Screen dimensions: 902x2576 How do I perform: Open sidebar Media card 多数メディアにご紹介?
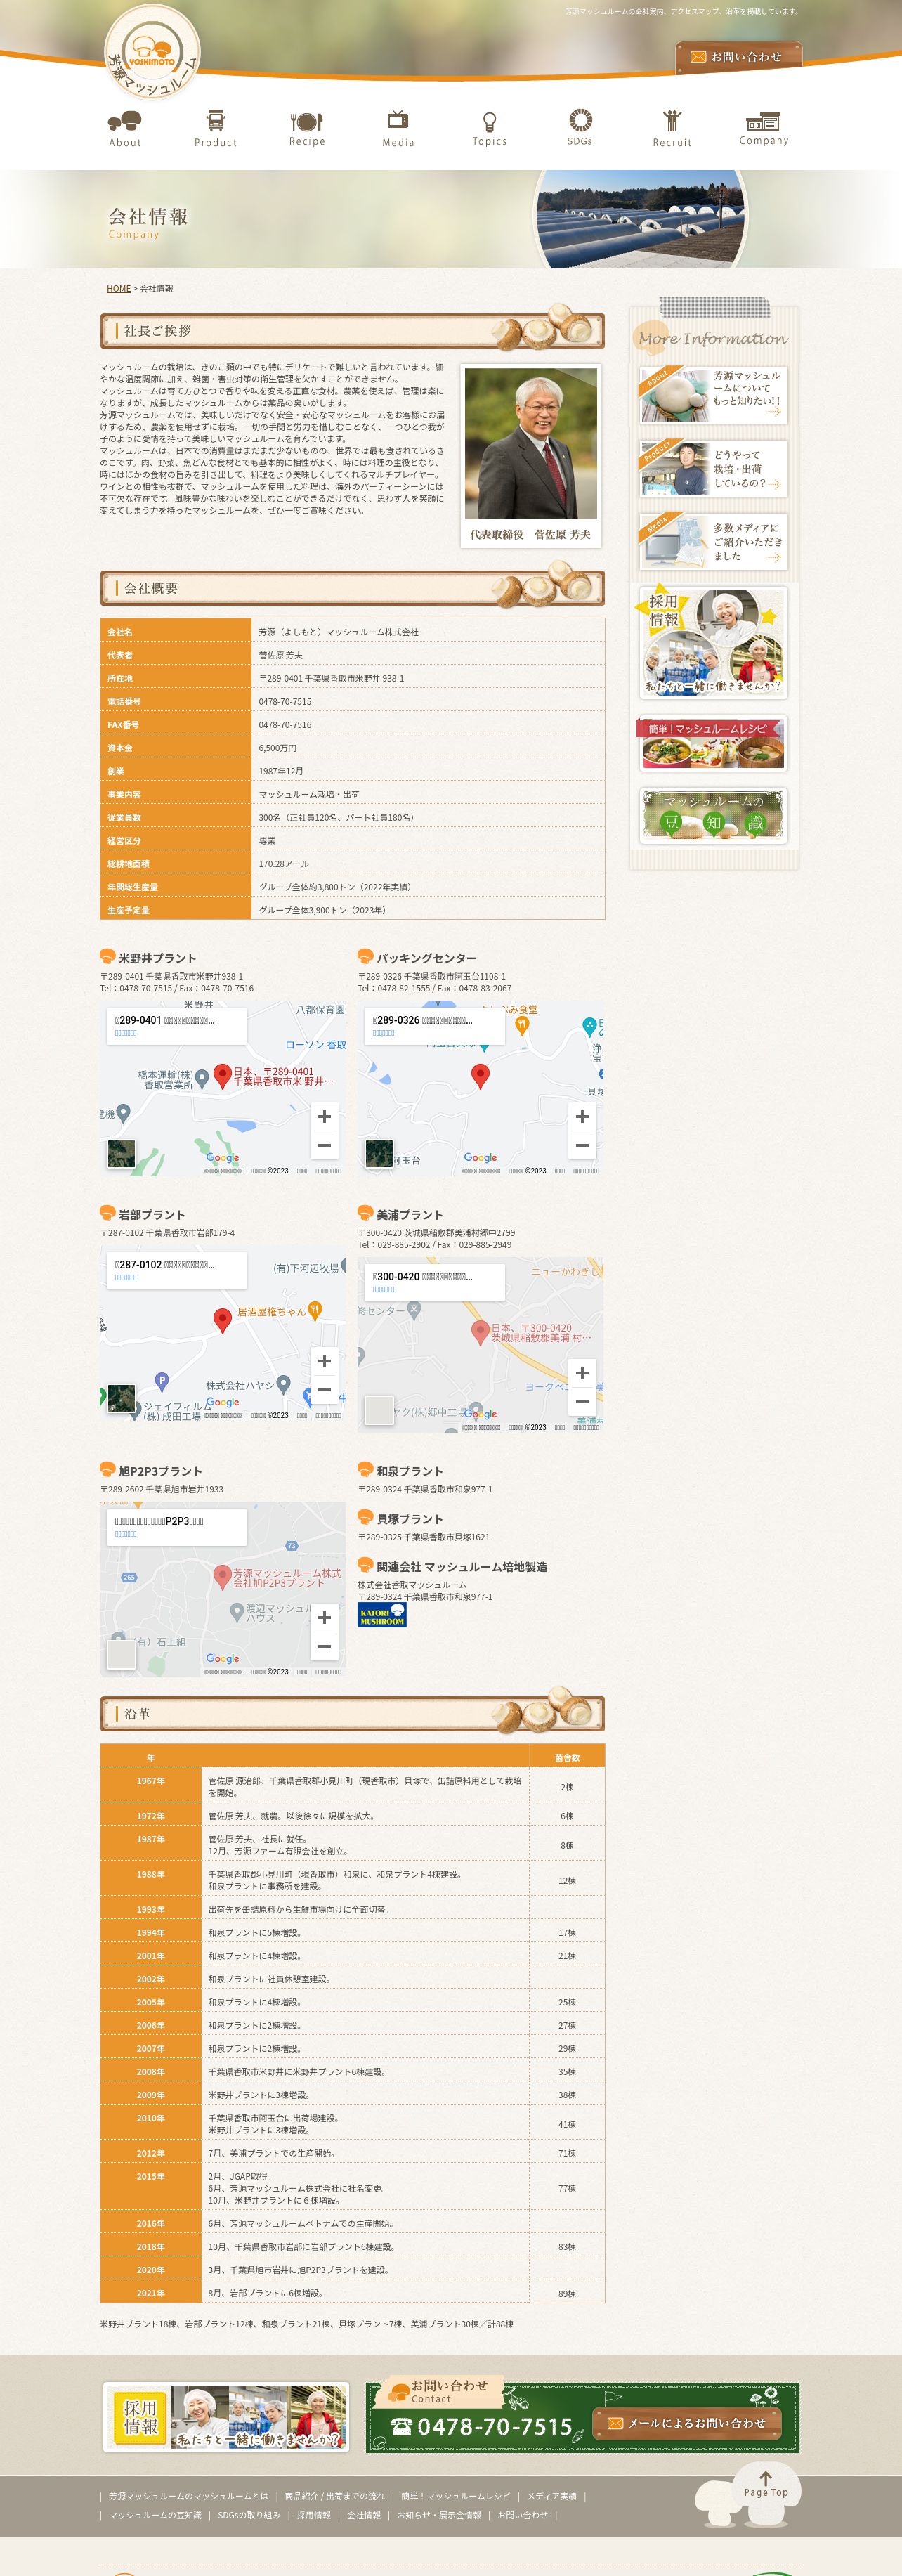[713, 541]
